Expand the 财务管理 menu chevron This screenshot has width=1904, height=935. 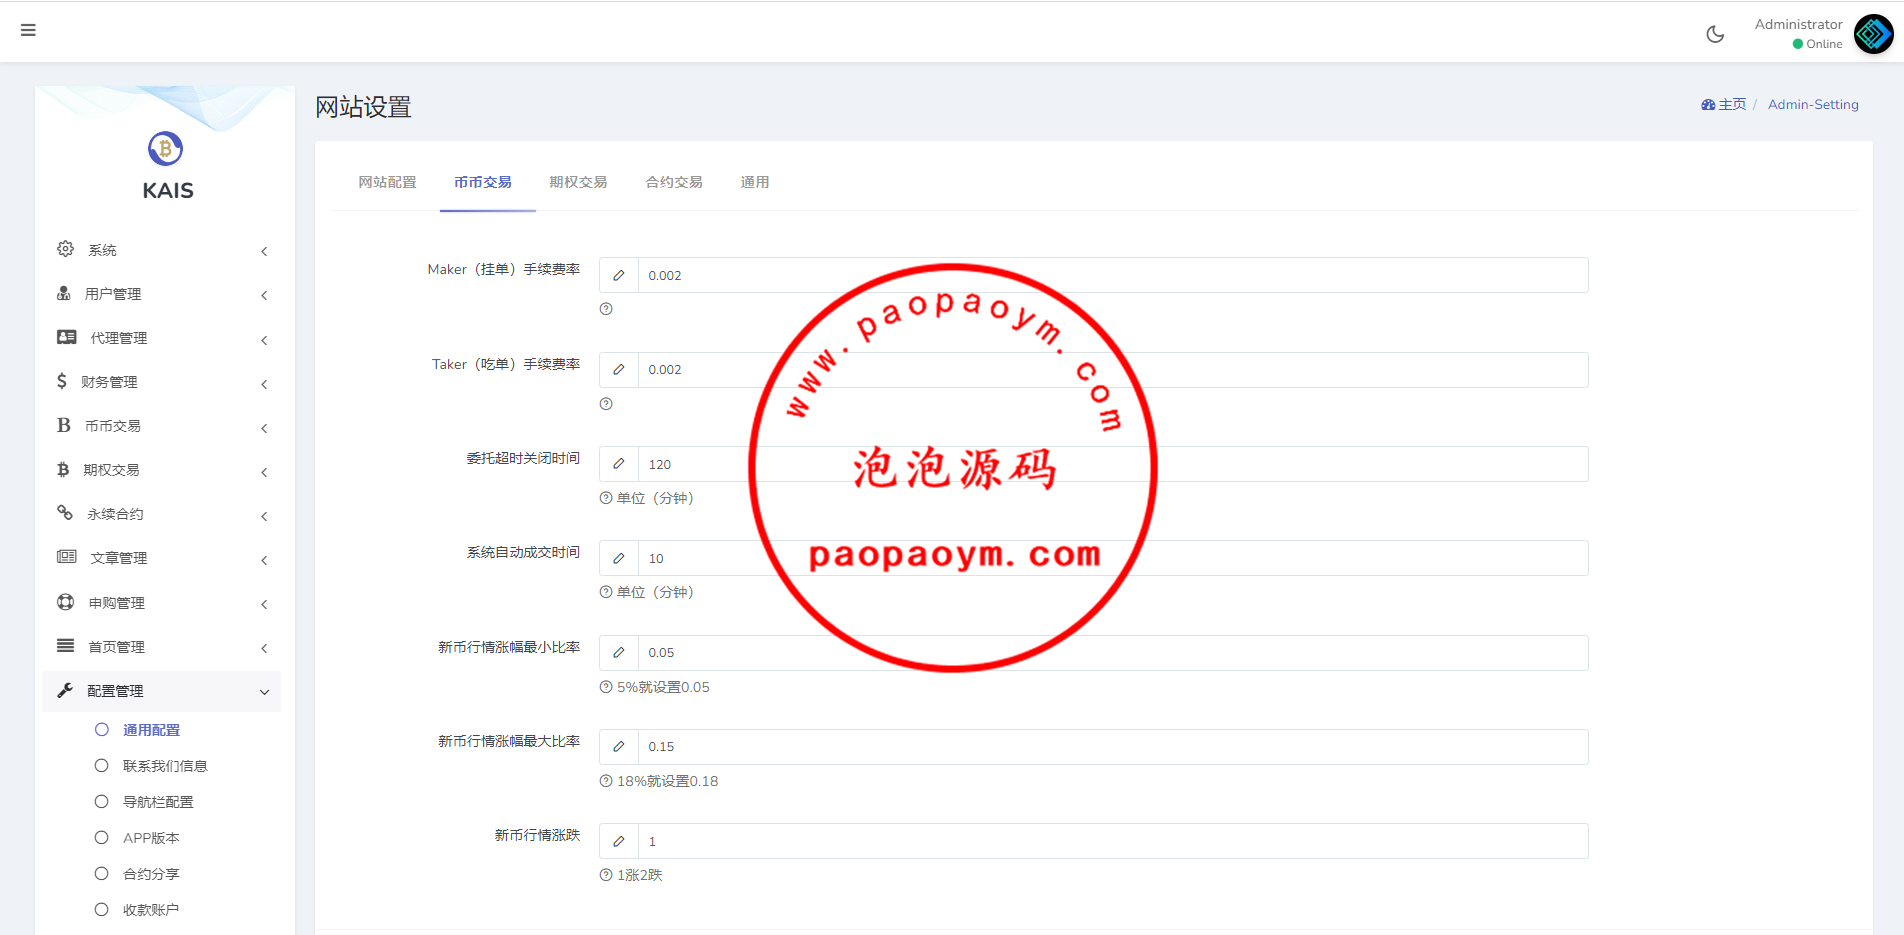(x=264, y=384)
